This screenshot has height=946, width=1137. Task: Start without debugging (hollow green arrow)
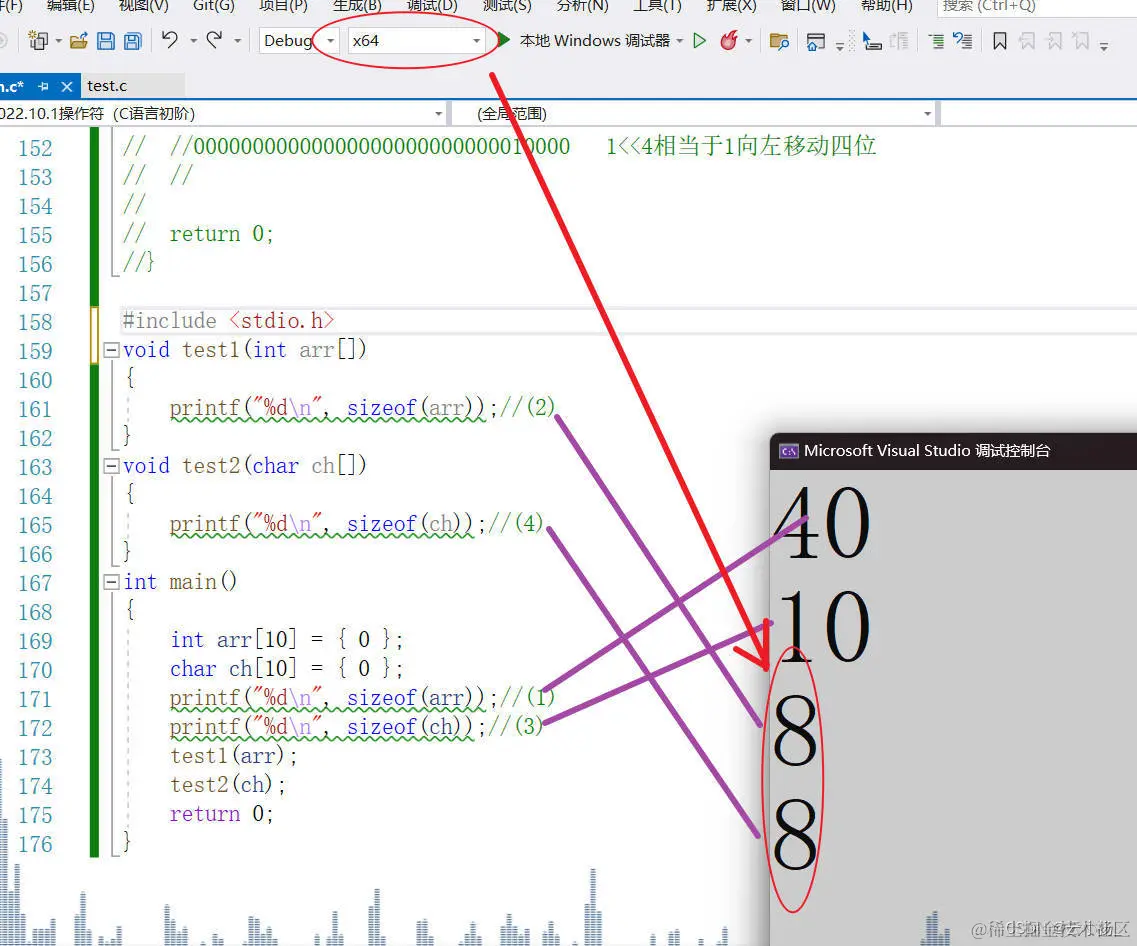coord(700,41)
